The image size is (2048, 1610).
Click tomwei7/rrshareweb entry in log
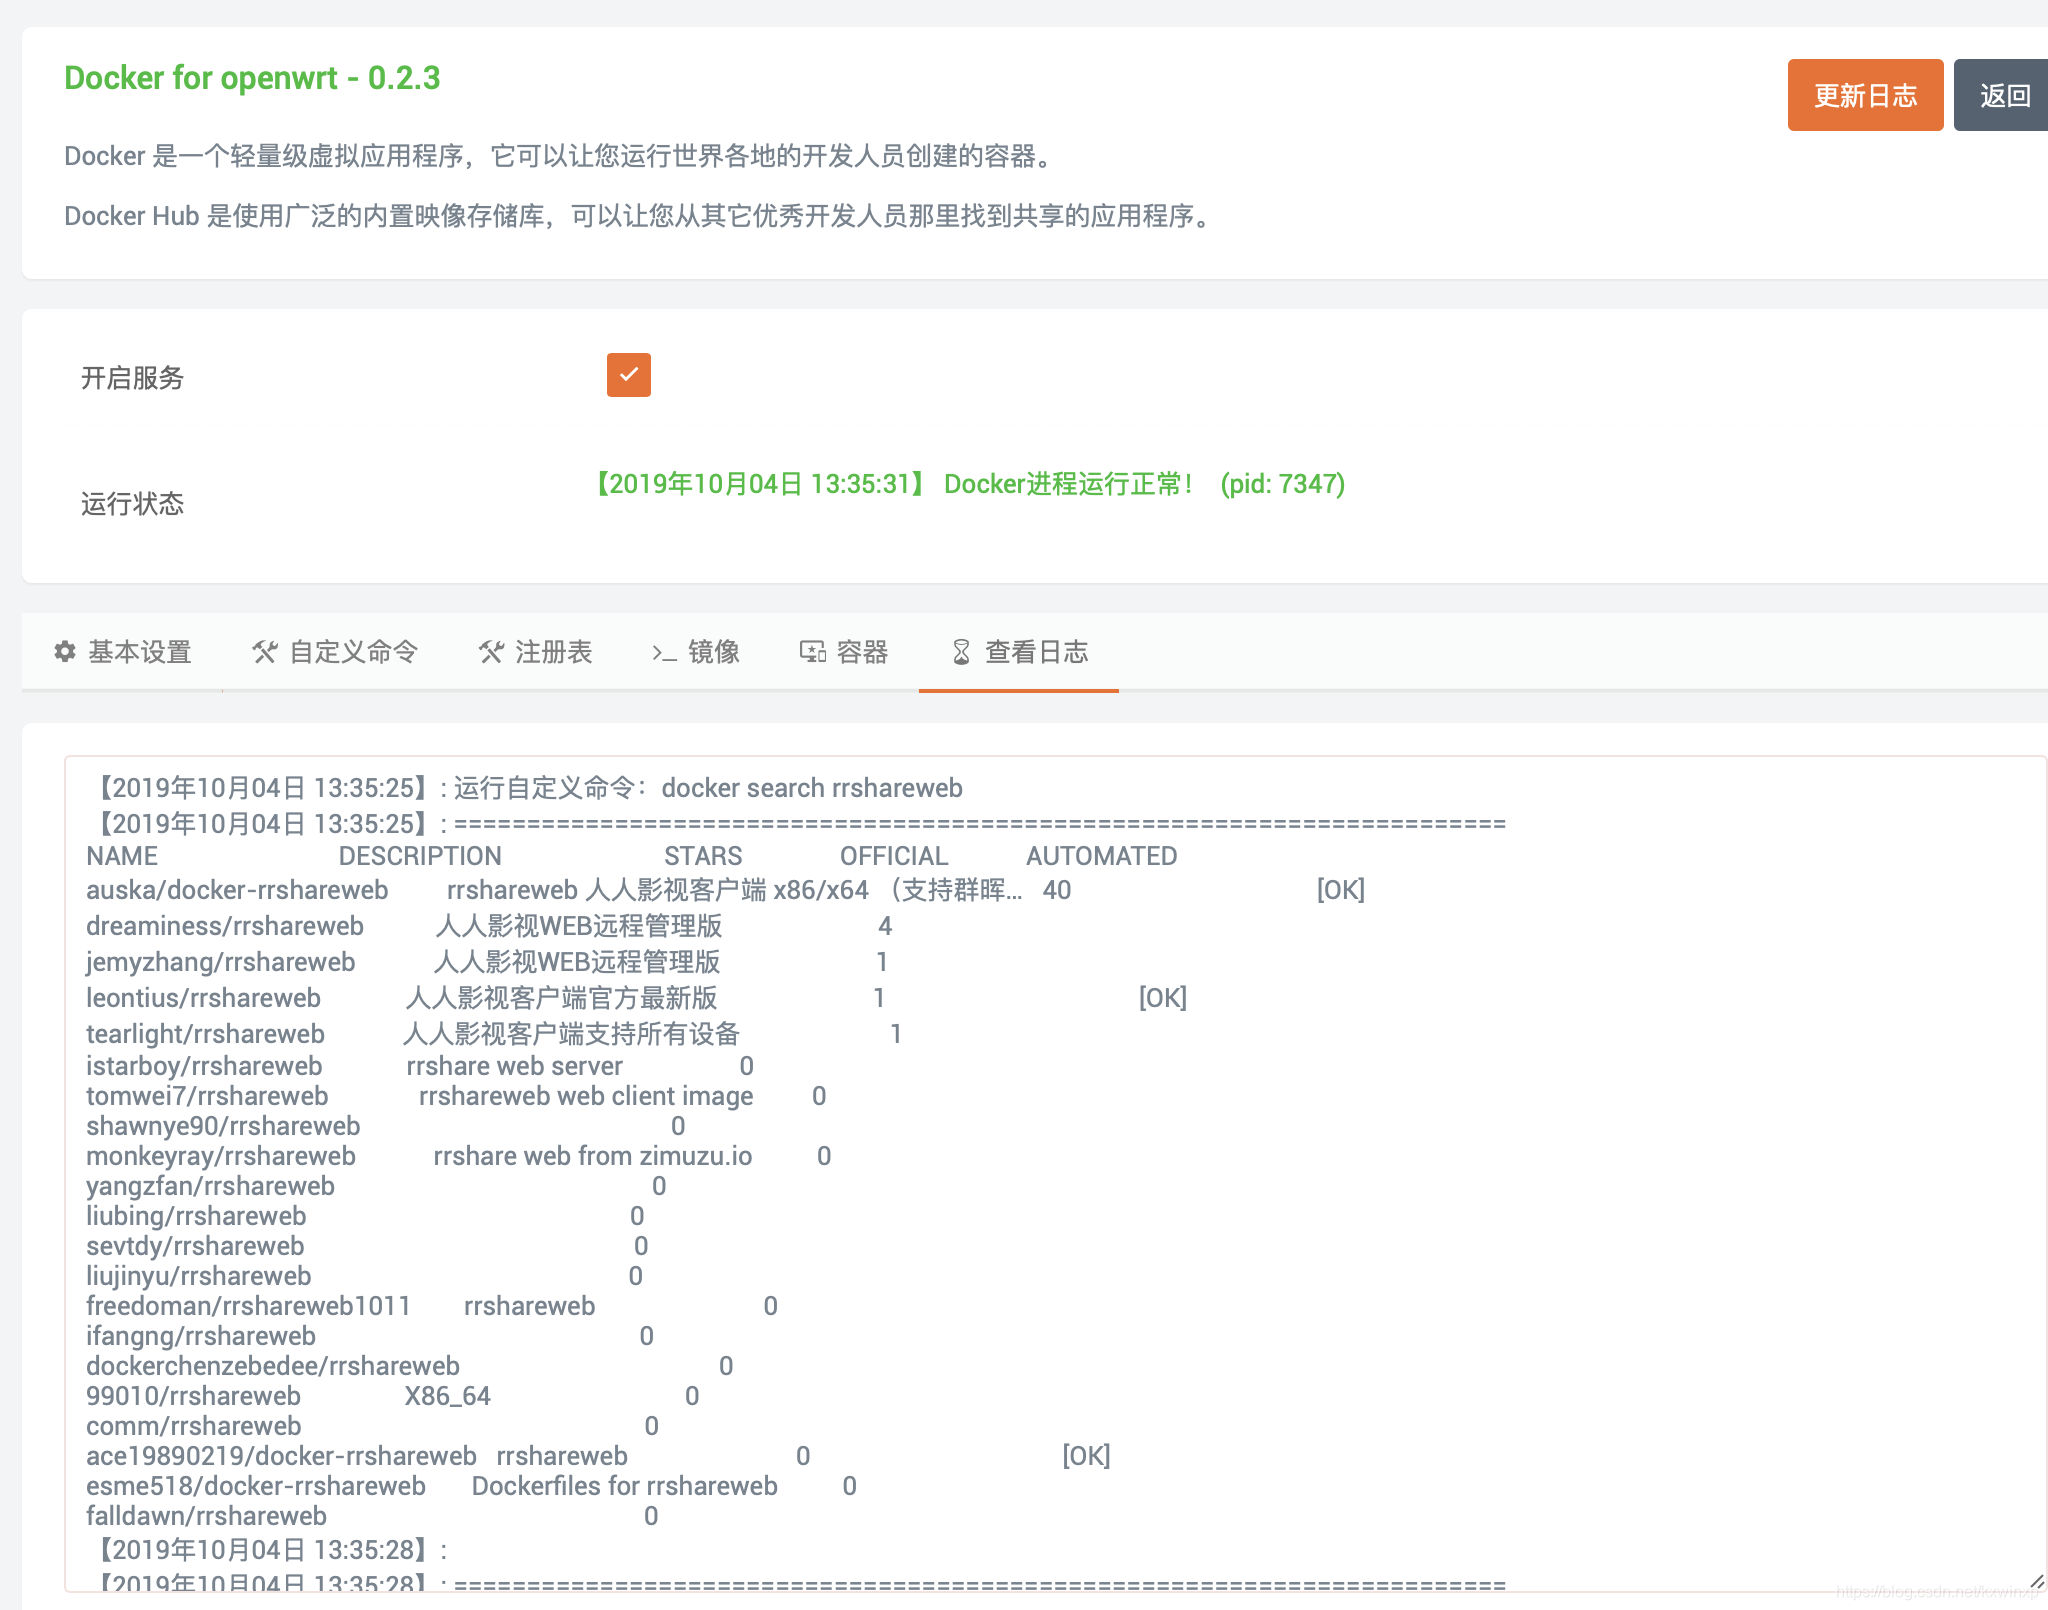[207, 1096]
